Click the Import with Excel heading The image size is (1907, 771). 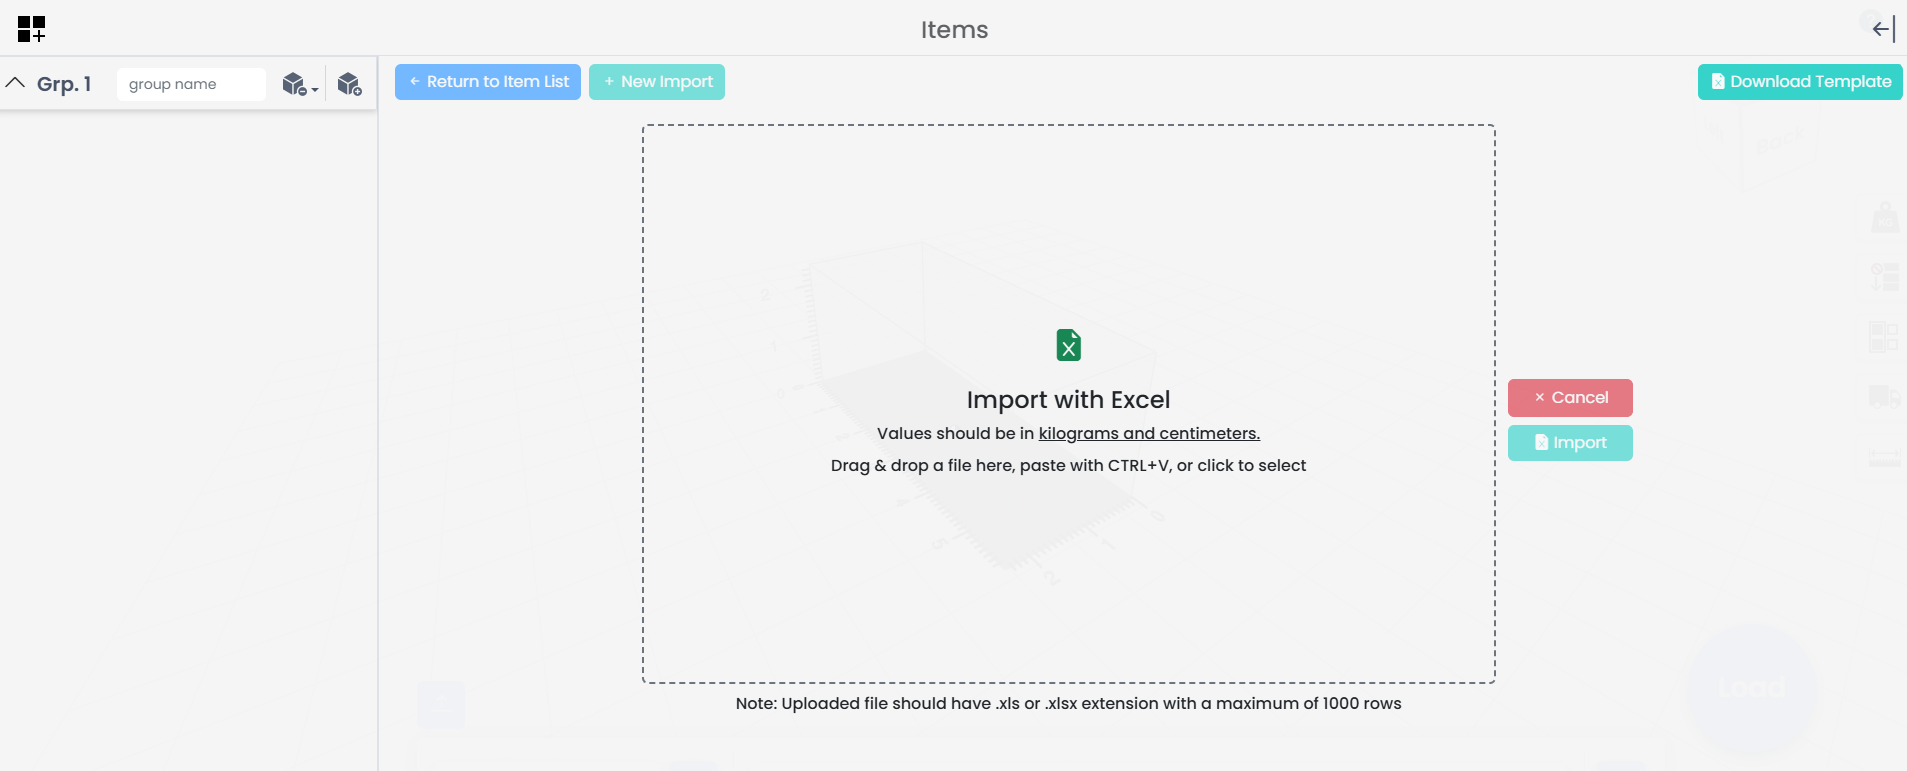[1068, 400]
